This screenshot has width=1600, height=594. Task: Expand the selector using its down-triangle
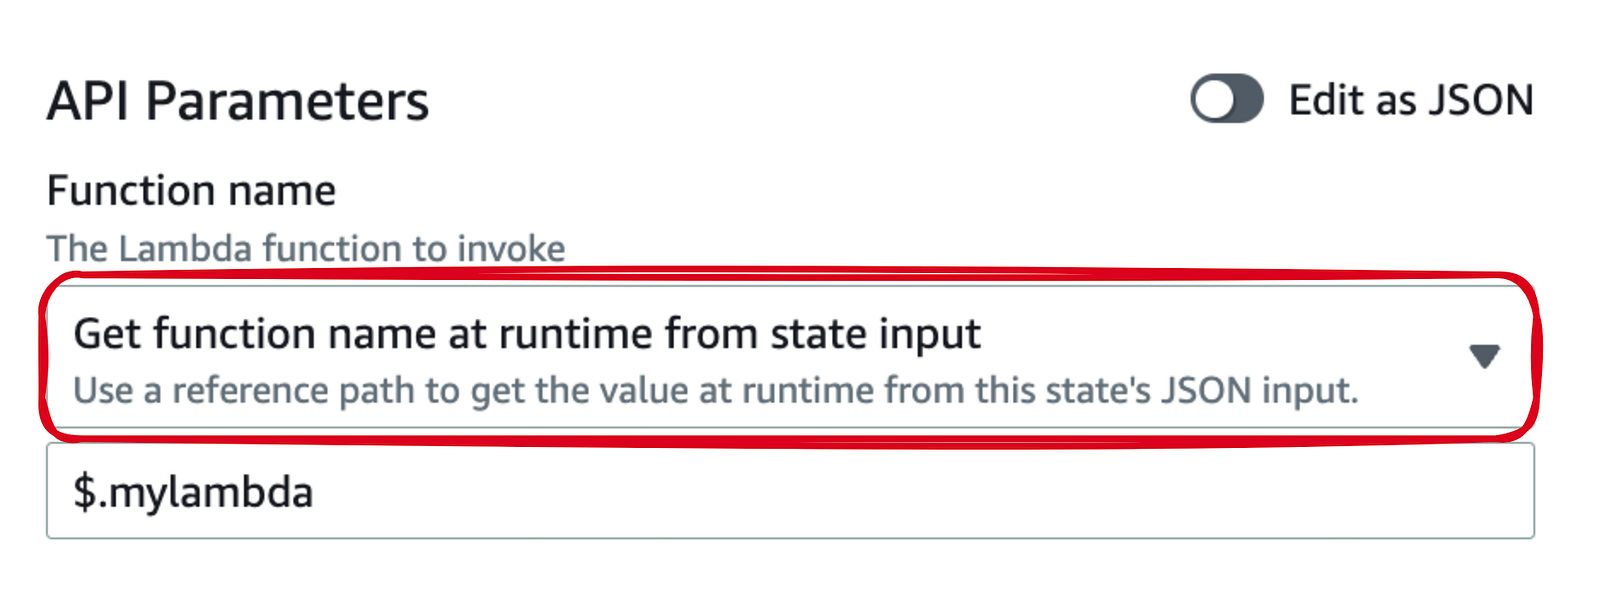point(1484,356)
